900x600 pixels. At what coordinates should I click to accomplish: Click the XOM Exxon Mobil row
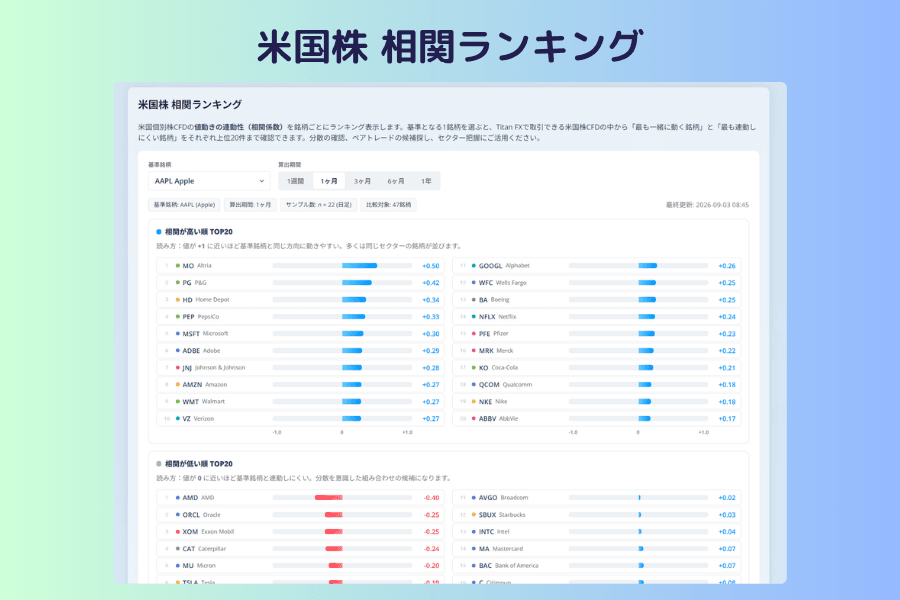pyautogui.click(x=300, y=532)
